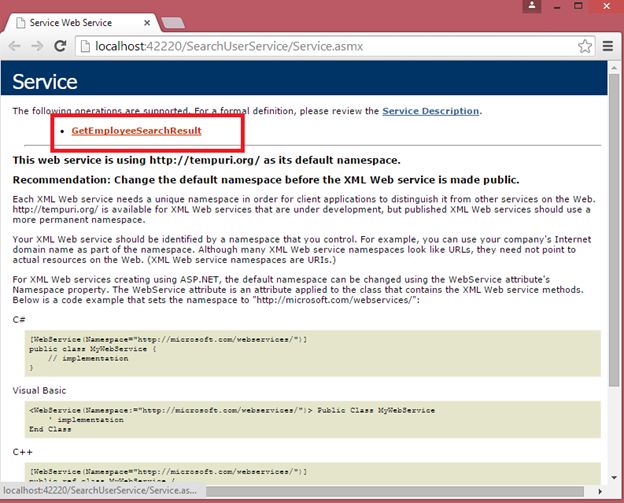Click the 'C#' code section label

tap(19, 320)
